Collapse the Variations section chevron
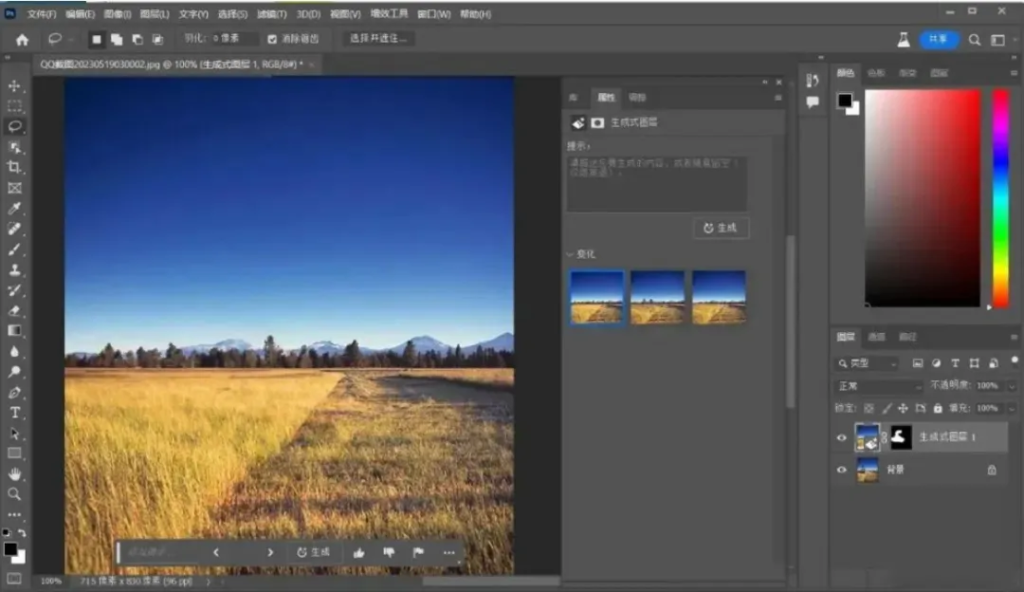The height and width of the screenshot is (592, 1024). [x=570, y=254]
